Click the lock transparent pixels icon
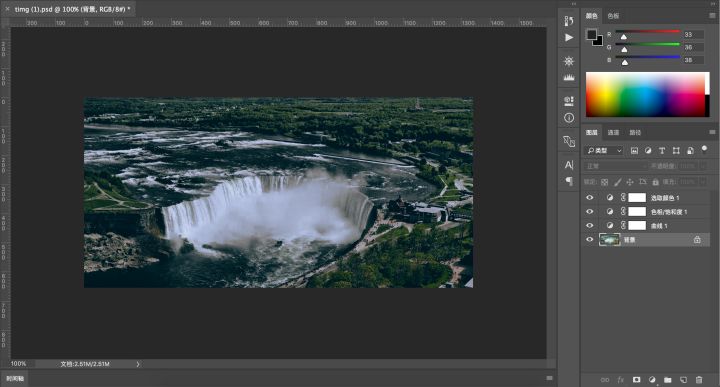The width and height of the screenshot is (720, 387). coord(605,182)
